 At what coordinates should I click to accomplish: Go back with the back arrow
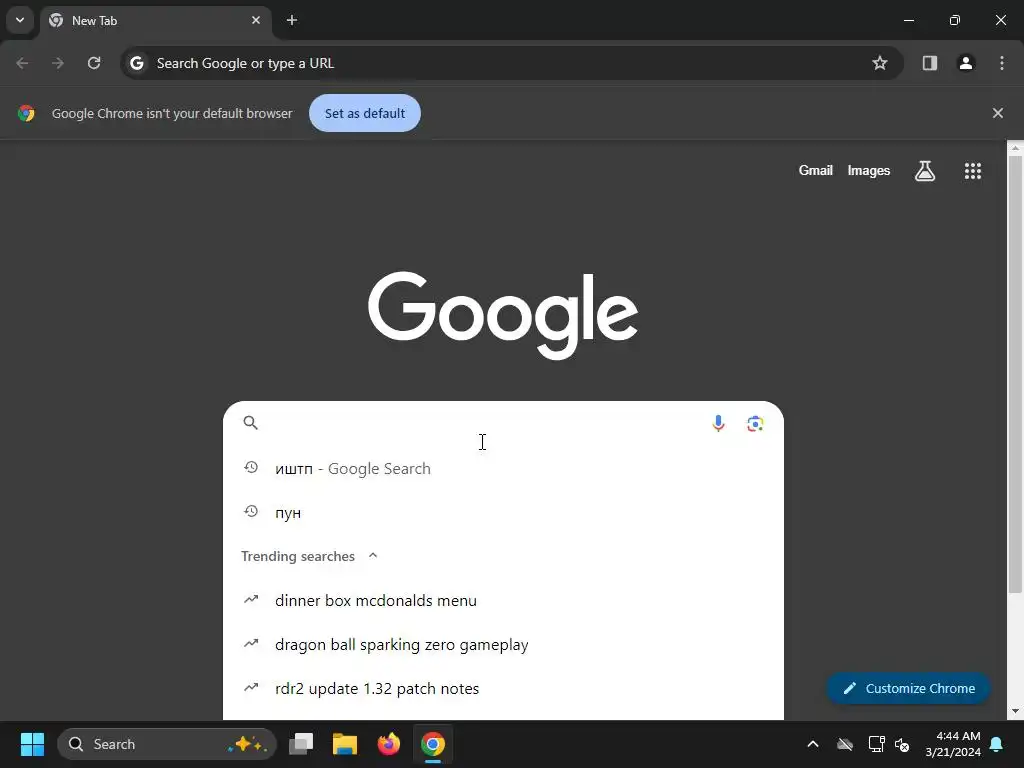22,63
